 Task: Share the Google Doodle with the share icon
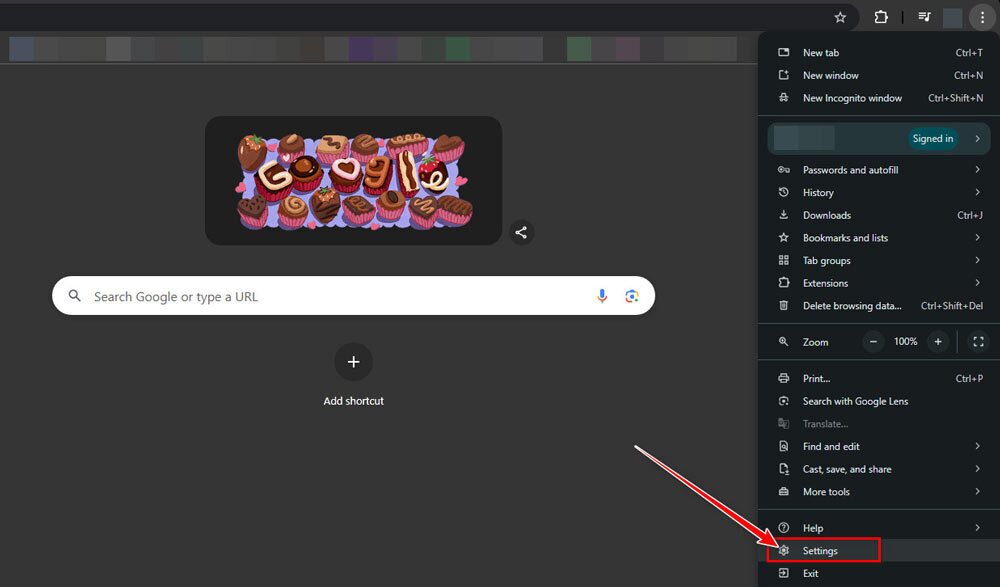(x=521, y=232)
